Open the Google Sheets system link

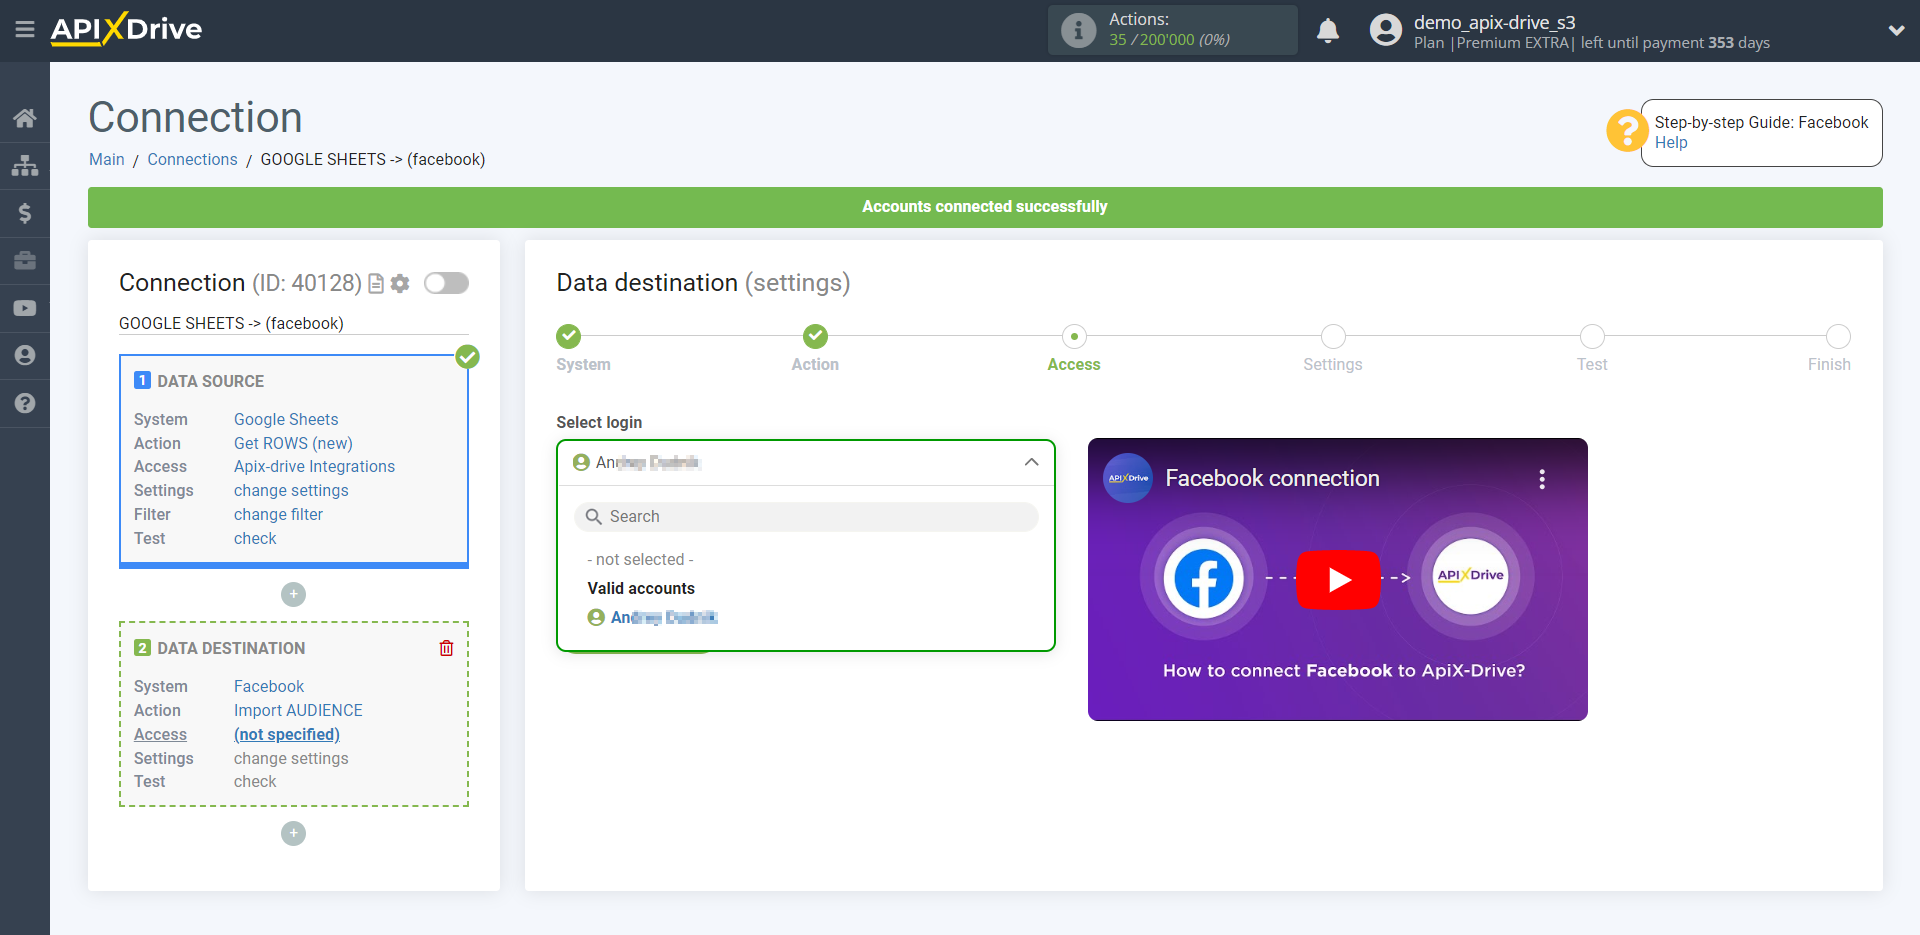286,420
